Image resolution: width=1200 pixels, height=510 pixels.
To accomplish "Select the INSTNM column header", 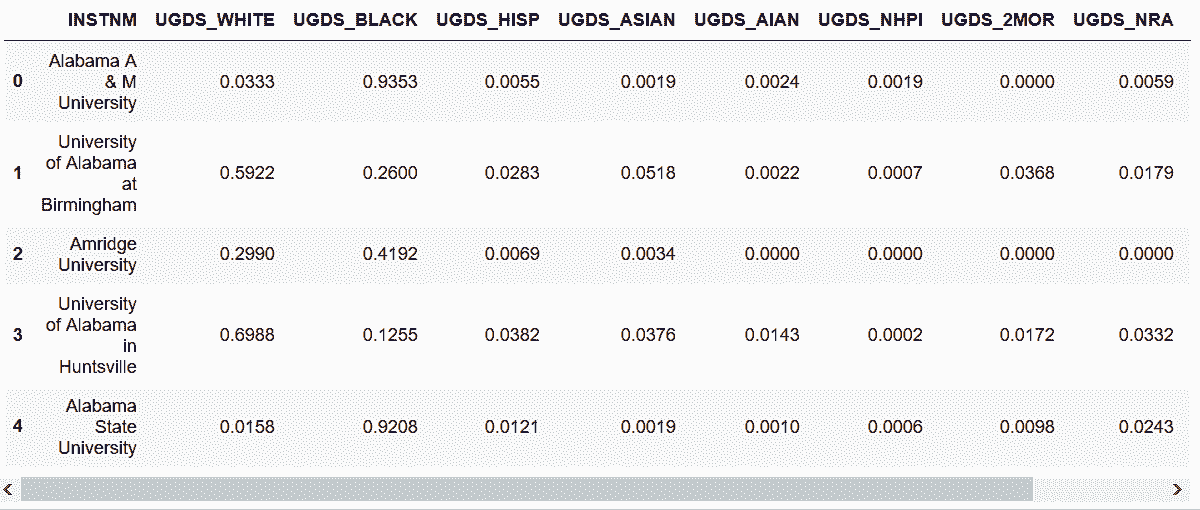I will 102,20.
